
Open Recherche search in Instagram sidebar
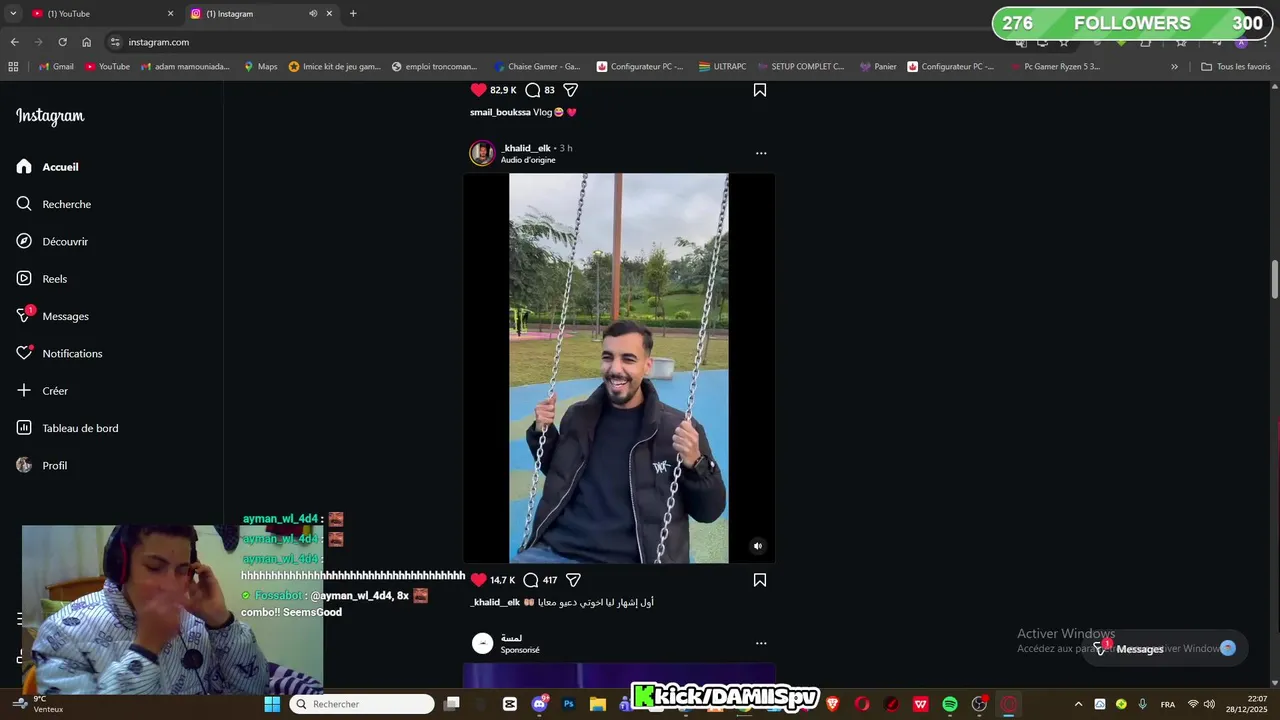coord(53,204)
